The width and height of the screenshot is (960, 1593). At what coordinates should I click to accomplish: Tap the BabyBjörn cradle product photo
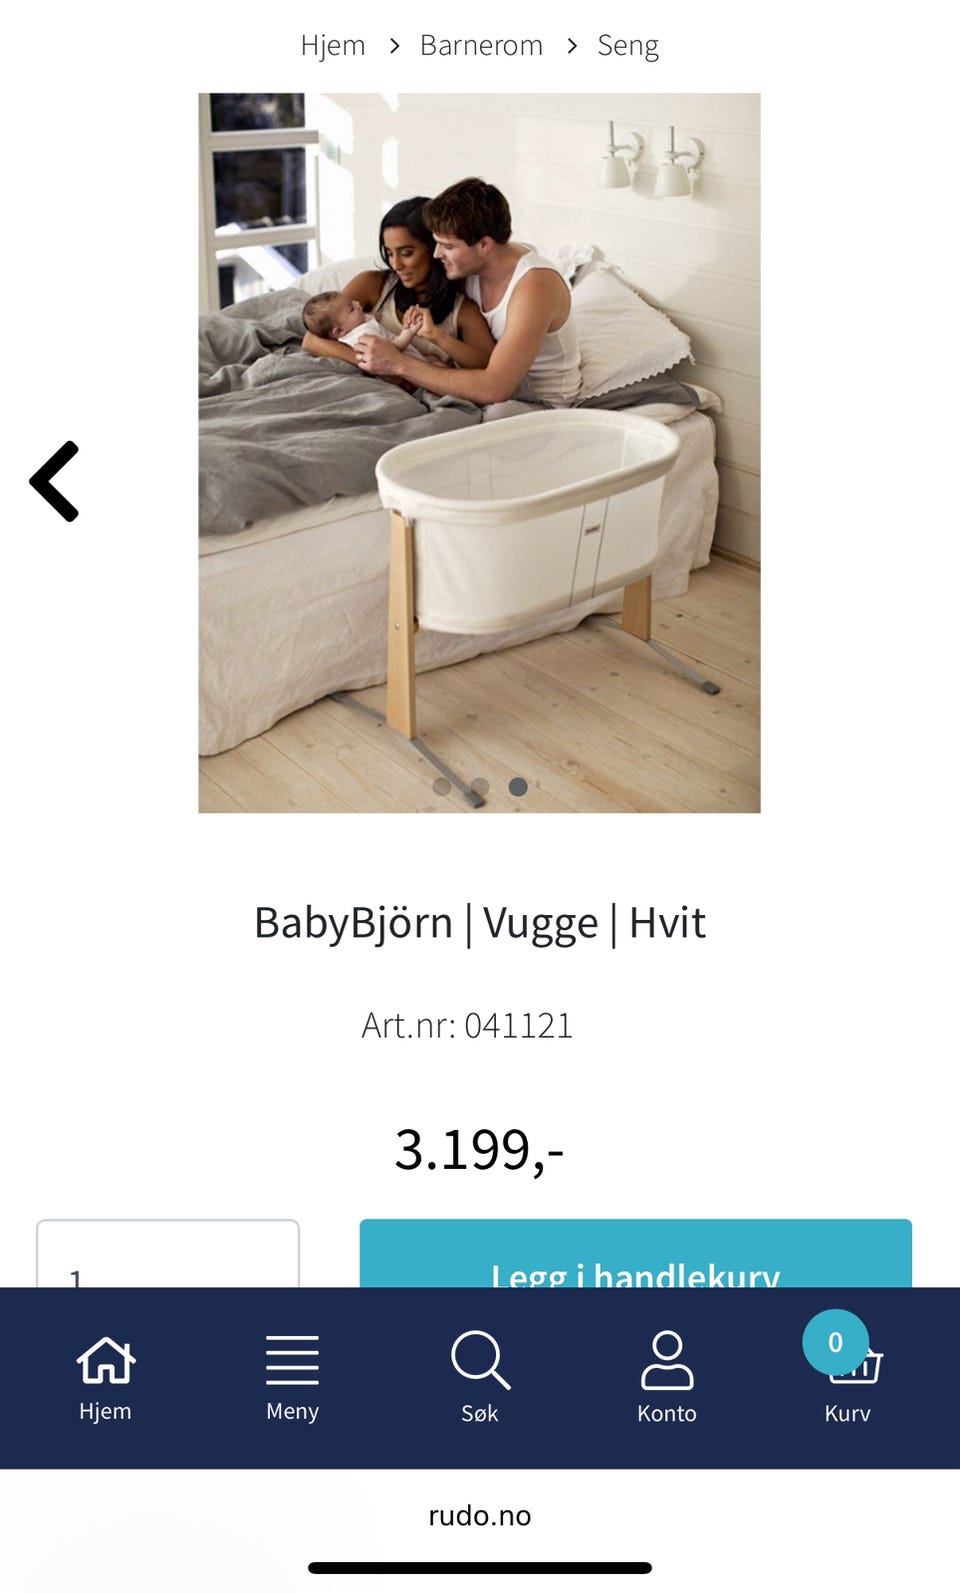point(479,453)
